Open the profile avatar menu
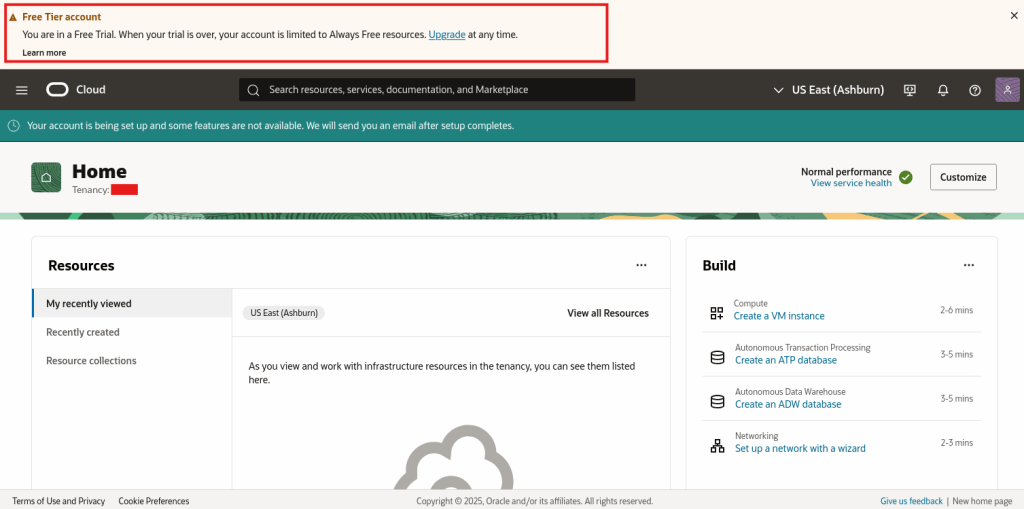 click(1007, 90)
